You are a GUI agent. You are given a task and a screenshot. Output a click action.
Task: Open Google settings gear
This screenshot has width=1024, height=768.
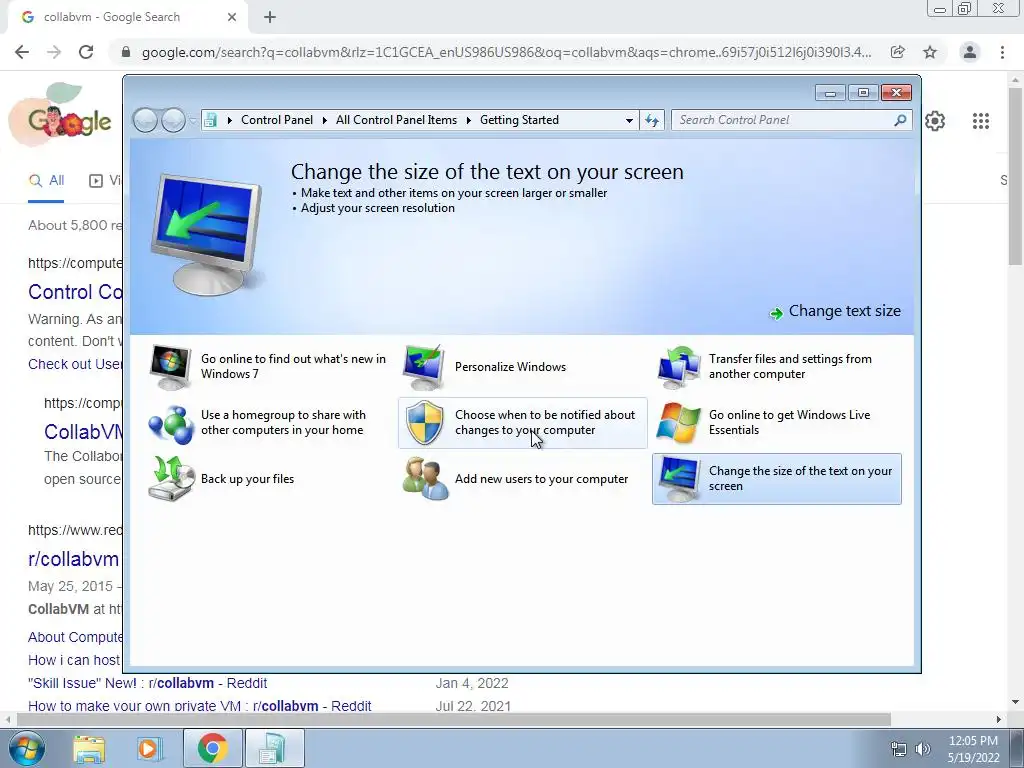tap(935, 121)
